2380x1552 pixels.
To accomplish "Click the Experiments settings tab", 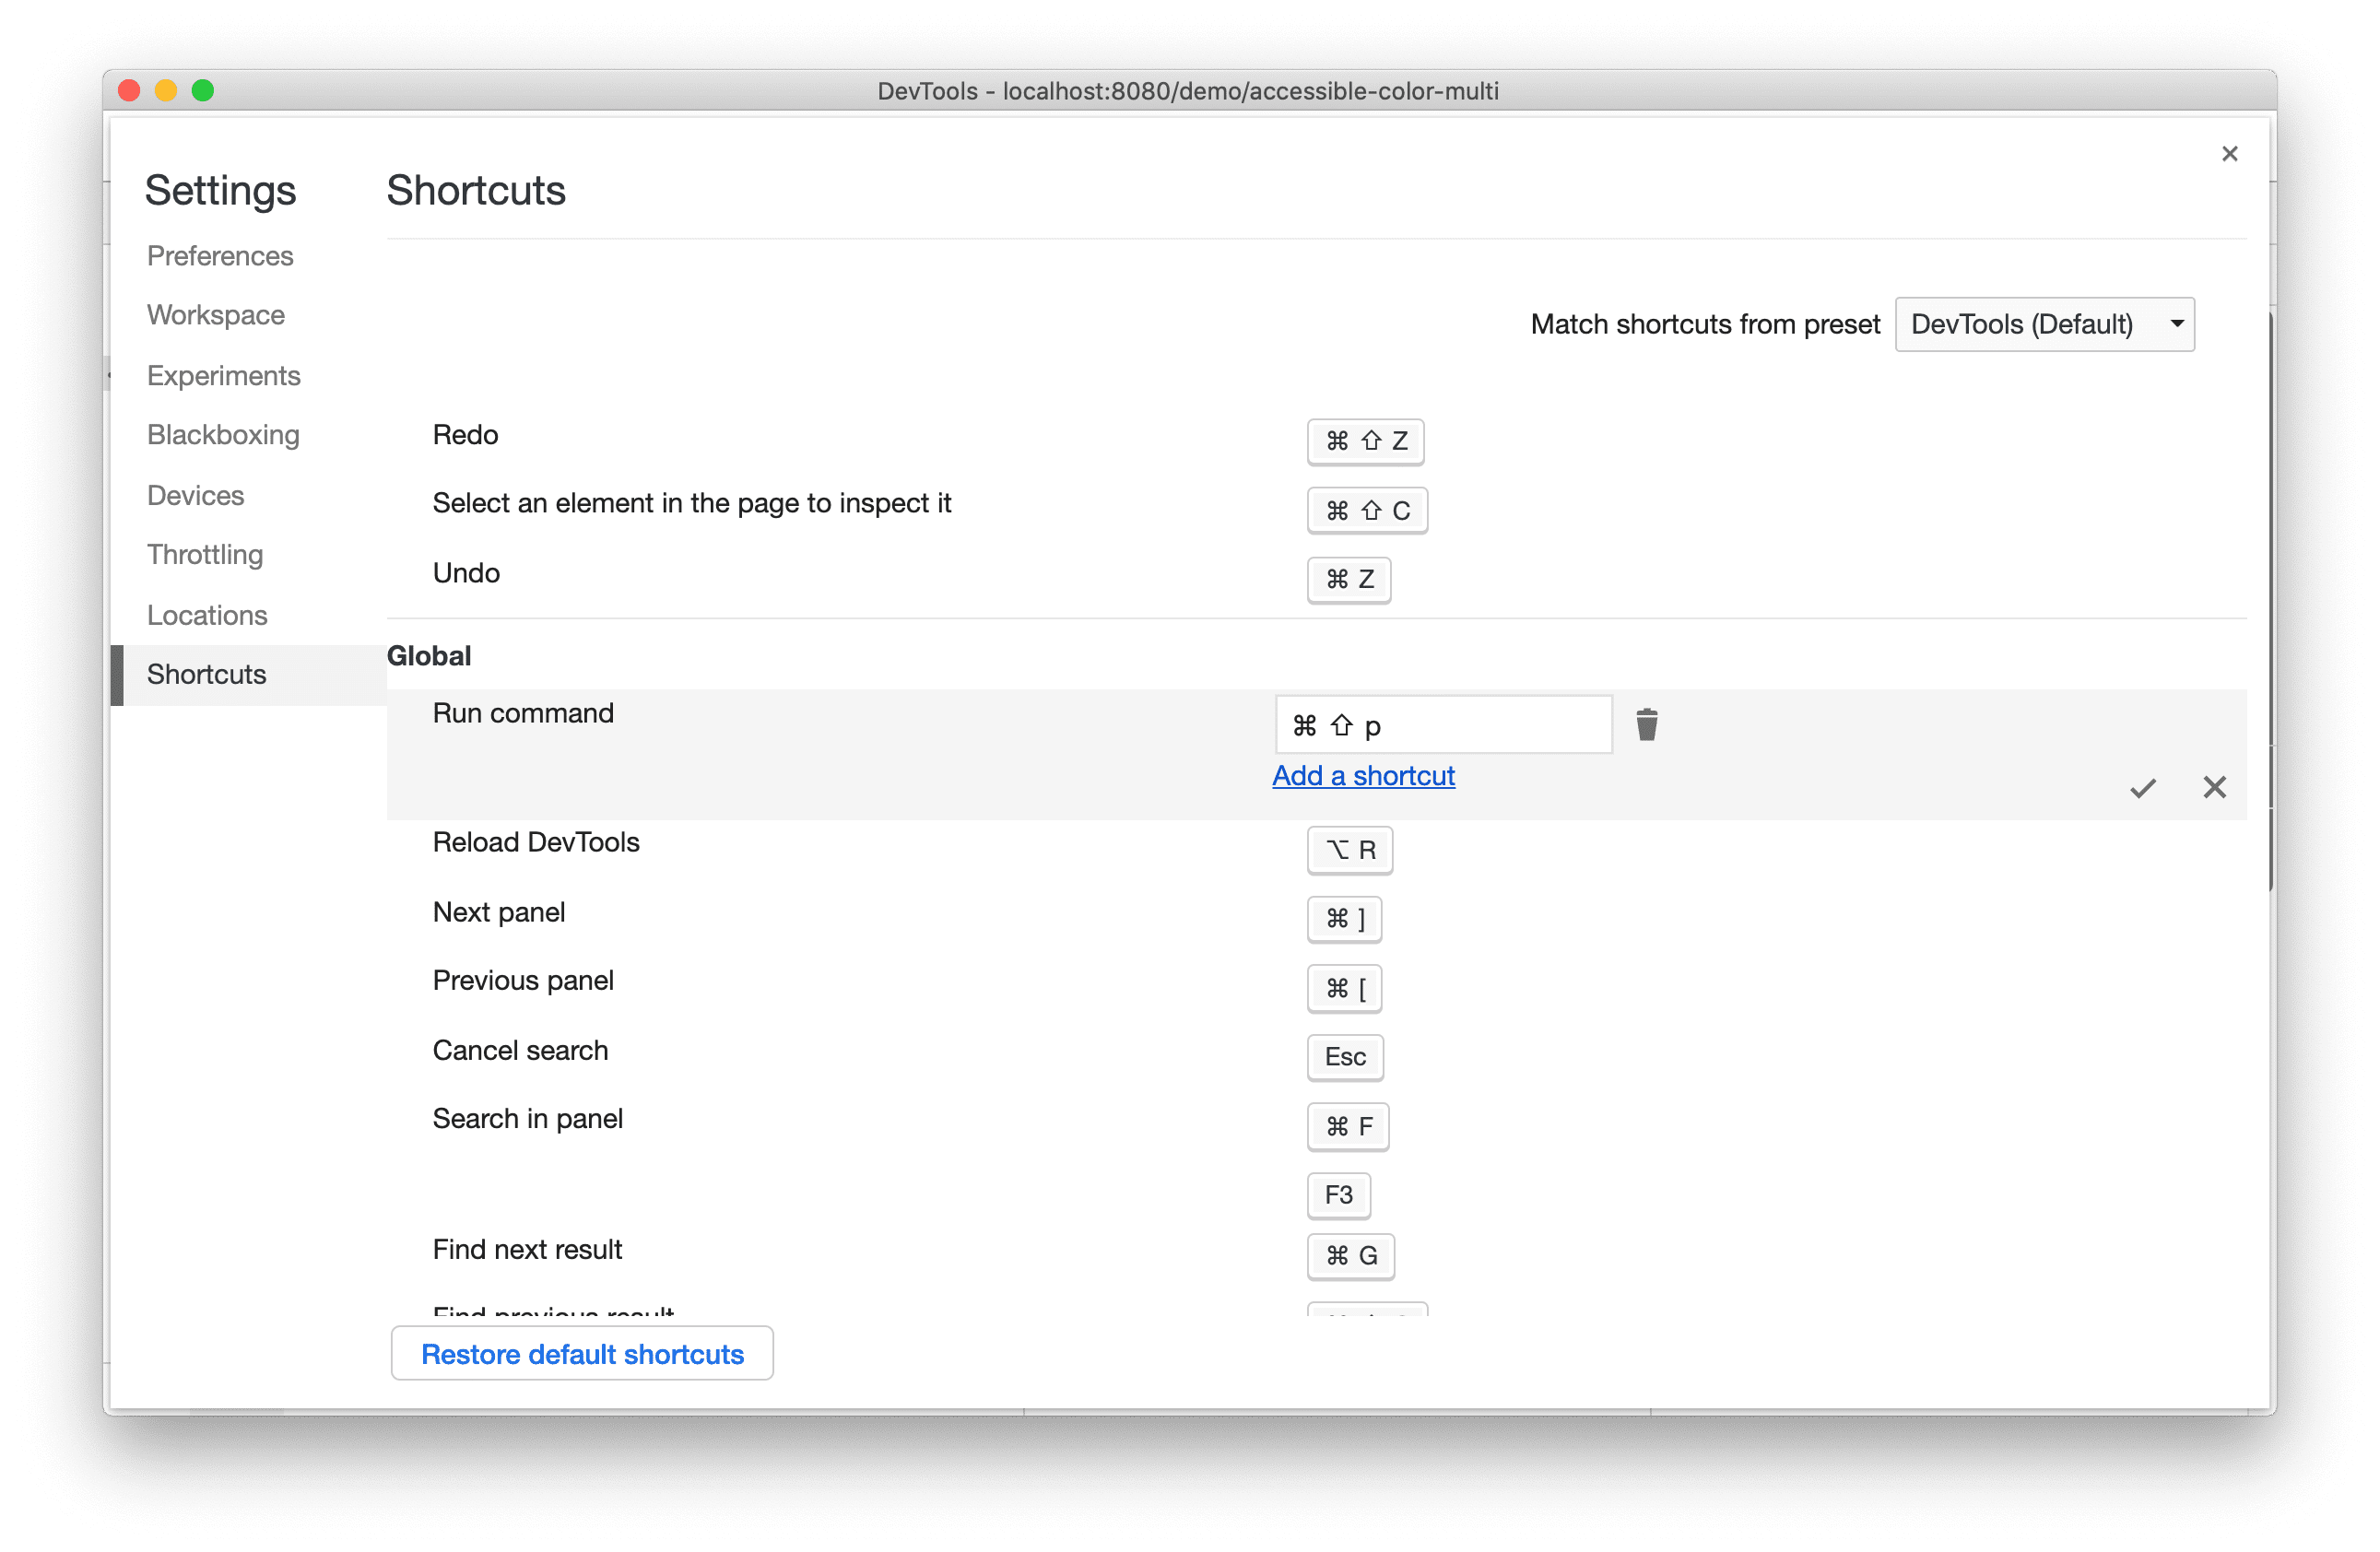I will pyautogui.click(x=224, y=374).
